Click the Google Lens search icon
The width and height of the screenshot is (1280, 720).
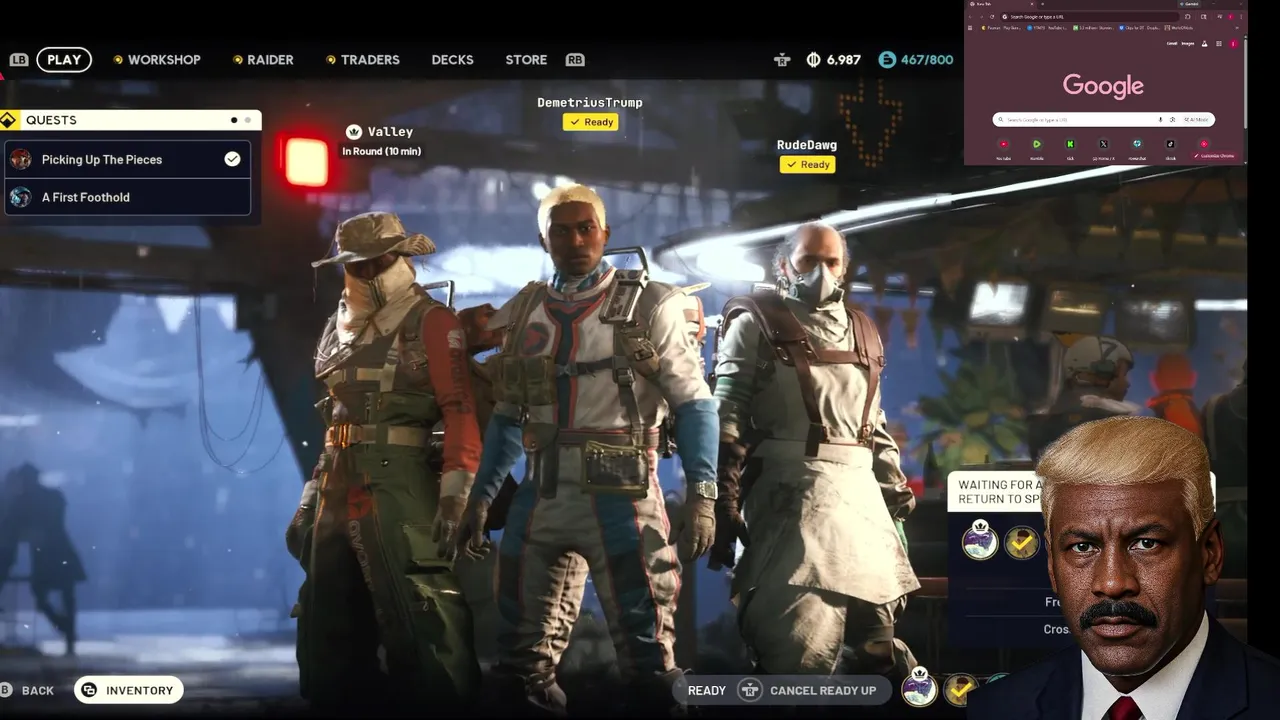pyautogui.click(x=1172, y=120)
